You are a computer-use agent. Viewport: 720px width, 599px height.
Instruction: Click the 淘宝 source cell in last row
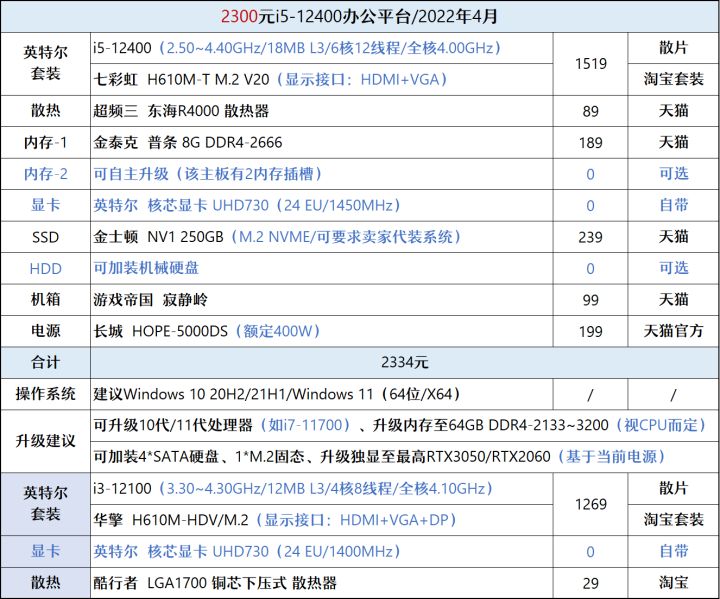tap(674, 583)
